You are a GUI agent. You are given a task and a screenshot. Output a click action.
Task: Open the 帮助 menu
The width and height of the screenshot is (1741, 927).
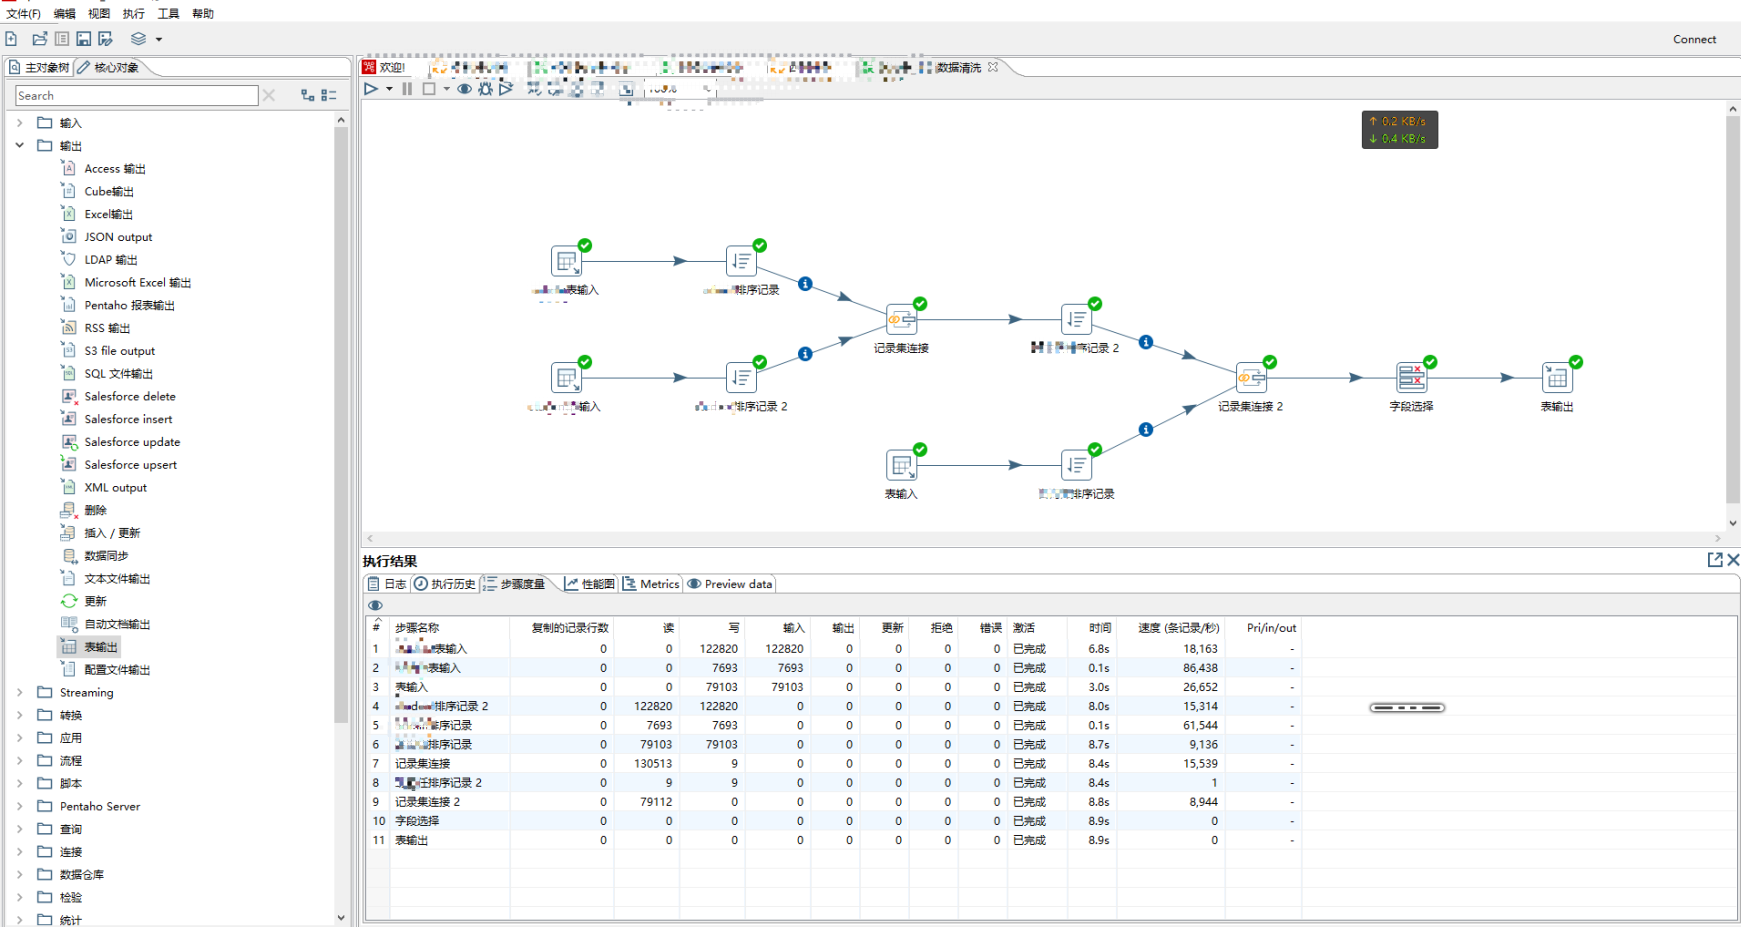[x=203, y=14]
